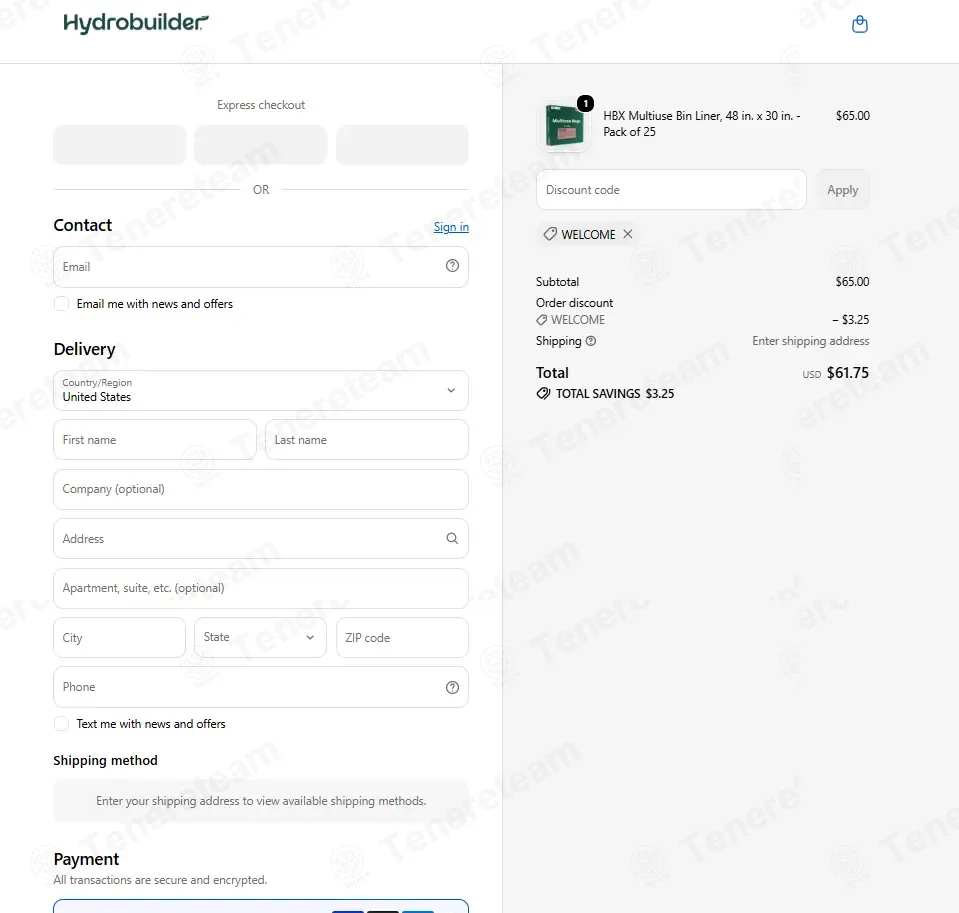Remove the WELCOME discount code

[628, 234]
